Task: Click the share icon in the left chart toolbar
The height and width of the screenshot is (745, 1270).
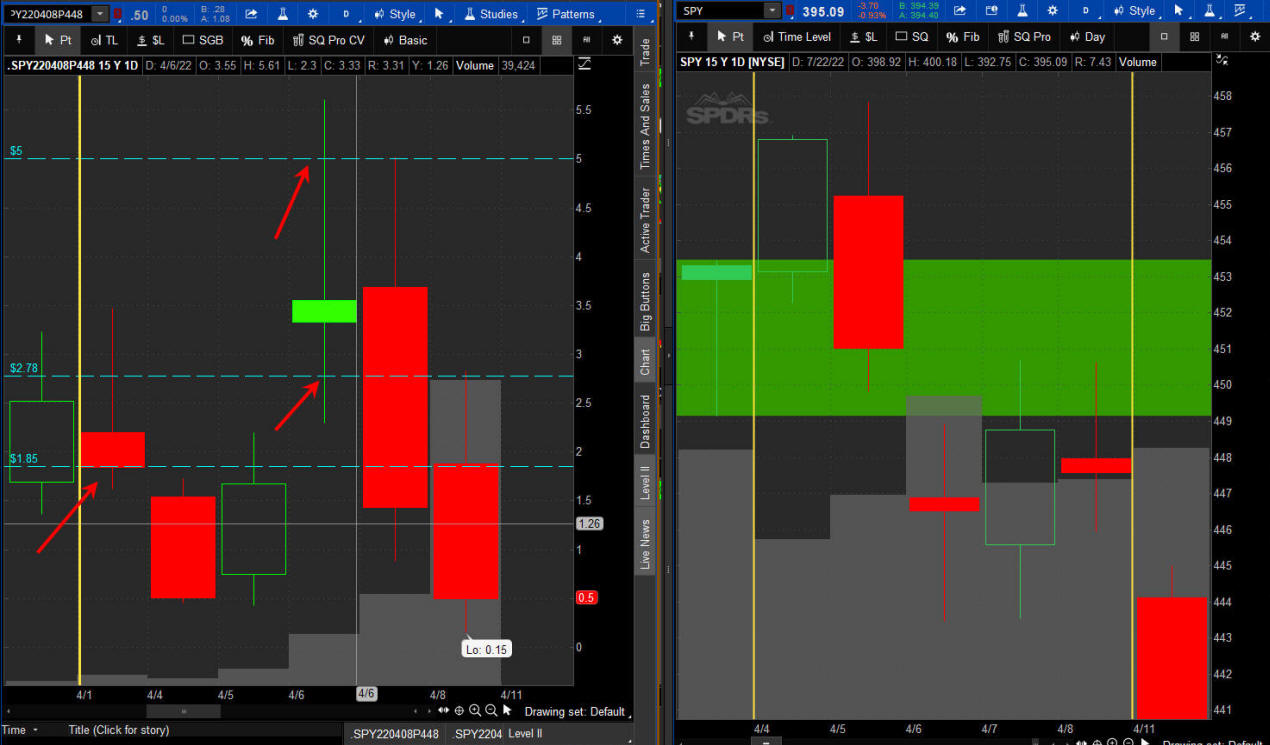Action: point(250,14)
